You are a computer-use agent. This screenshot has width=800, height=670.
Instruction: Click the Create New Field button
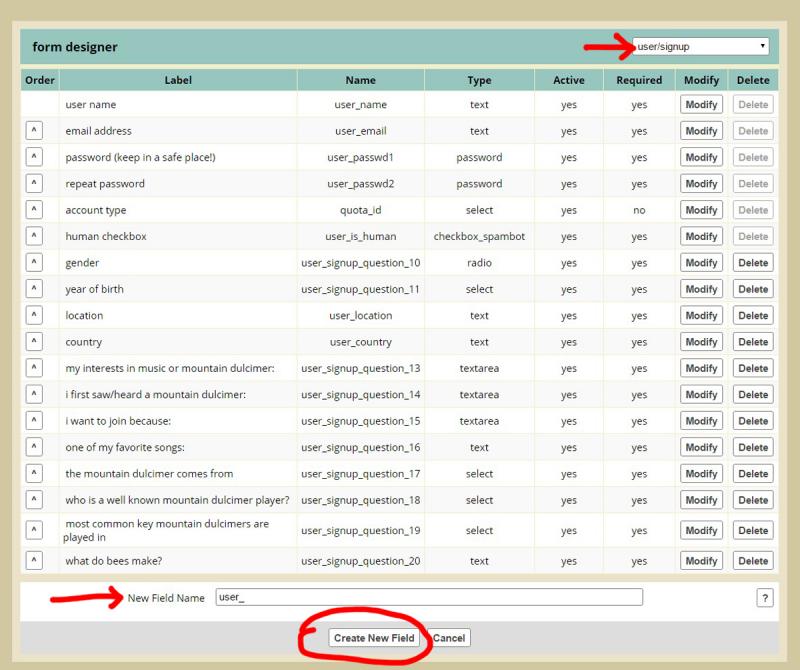coord(374,638)
